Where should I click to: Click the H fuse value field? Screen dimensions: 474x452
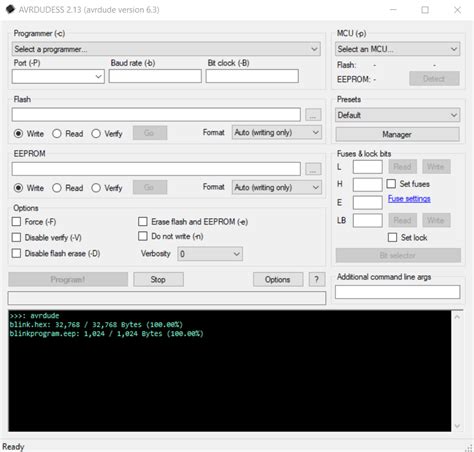[367, 184]
